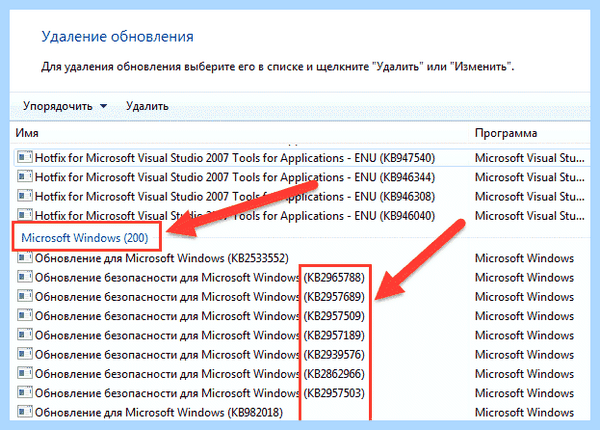Click program cell 'Microsoft Visual Stu...' for KB946344
Viewport: 600px width, 430px height.
coord(530,178)
